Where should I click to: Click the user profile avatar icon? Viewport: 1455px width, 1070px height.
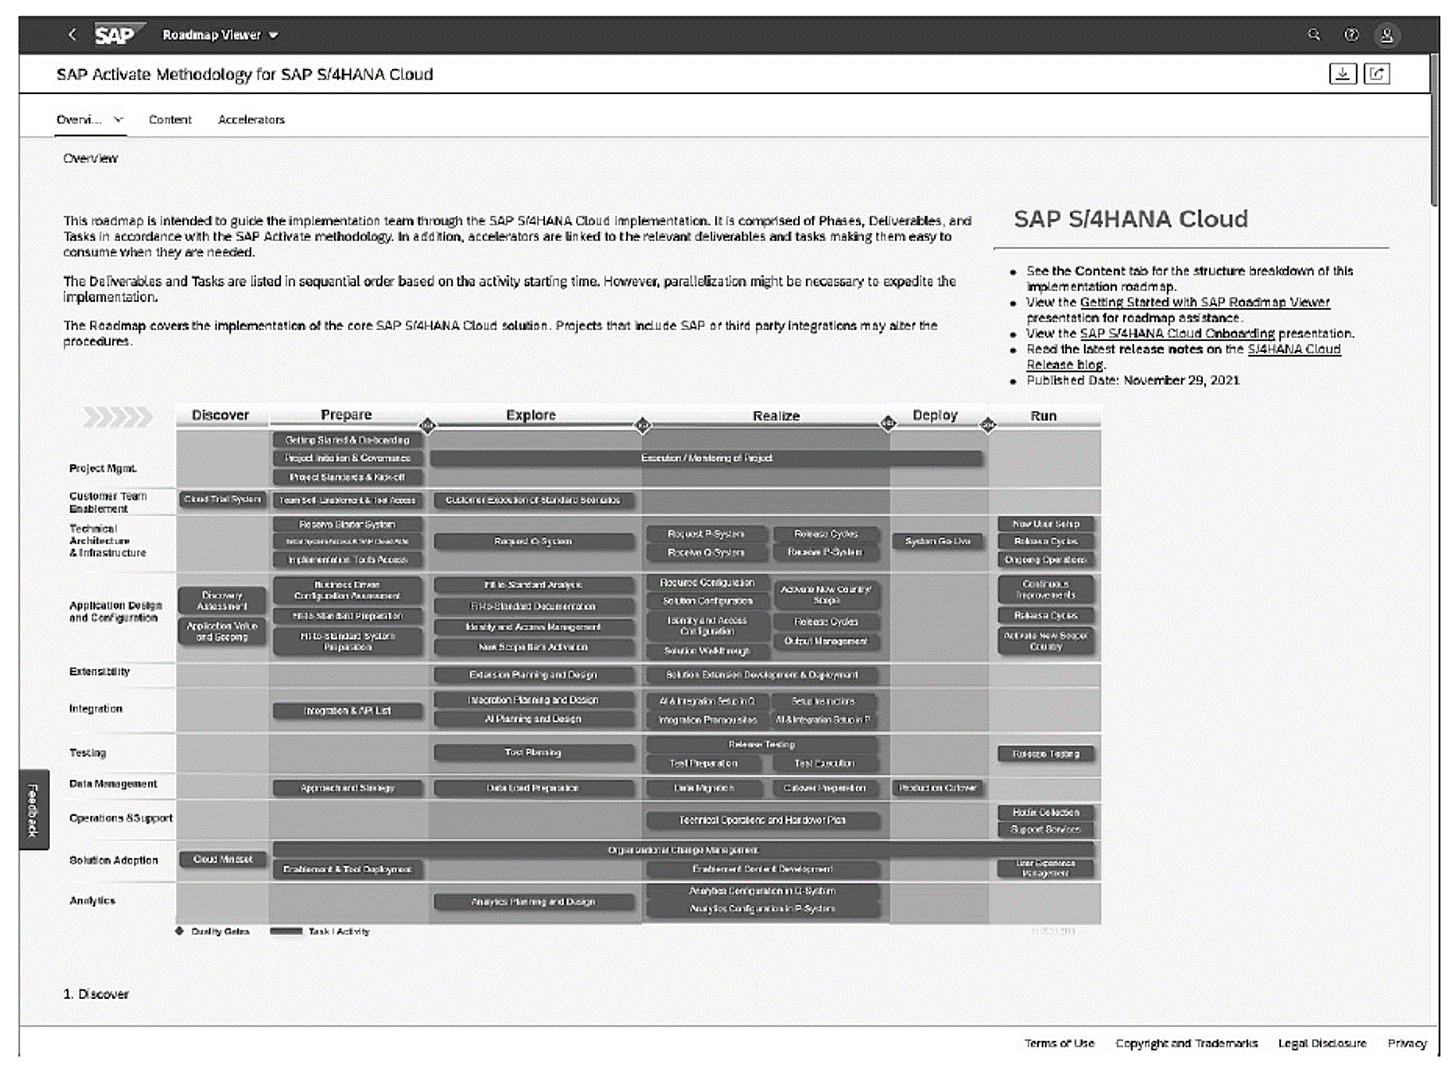(1387, 34)
